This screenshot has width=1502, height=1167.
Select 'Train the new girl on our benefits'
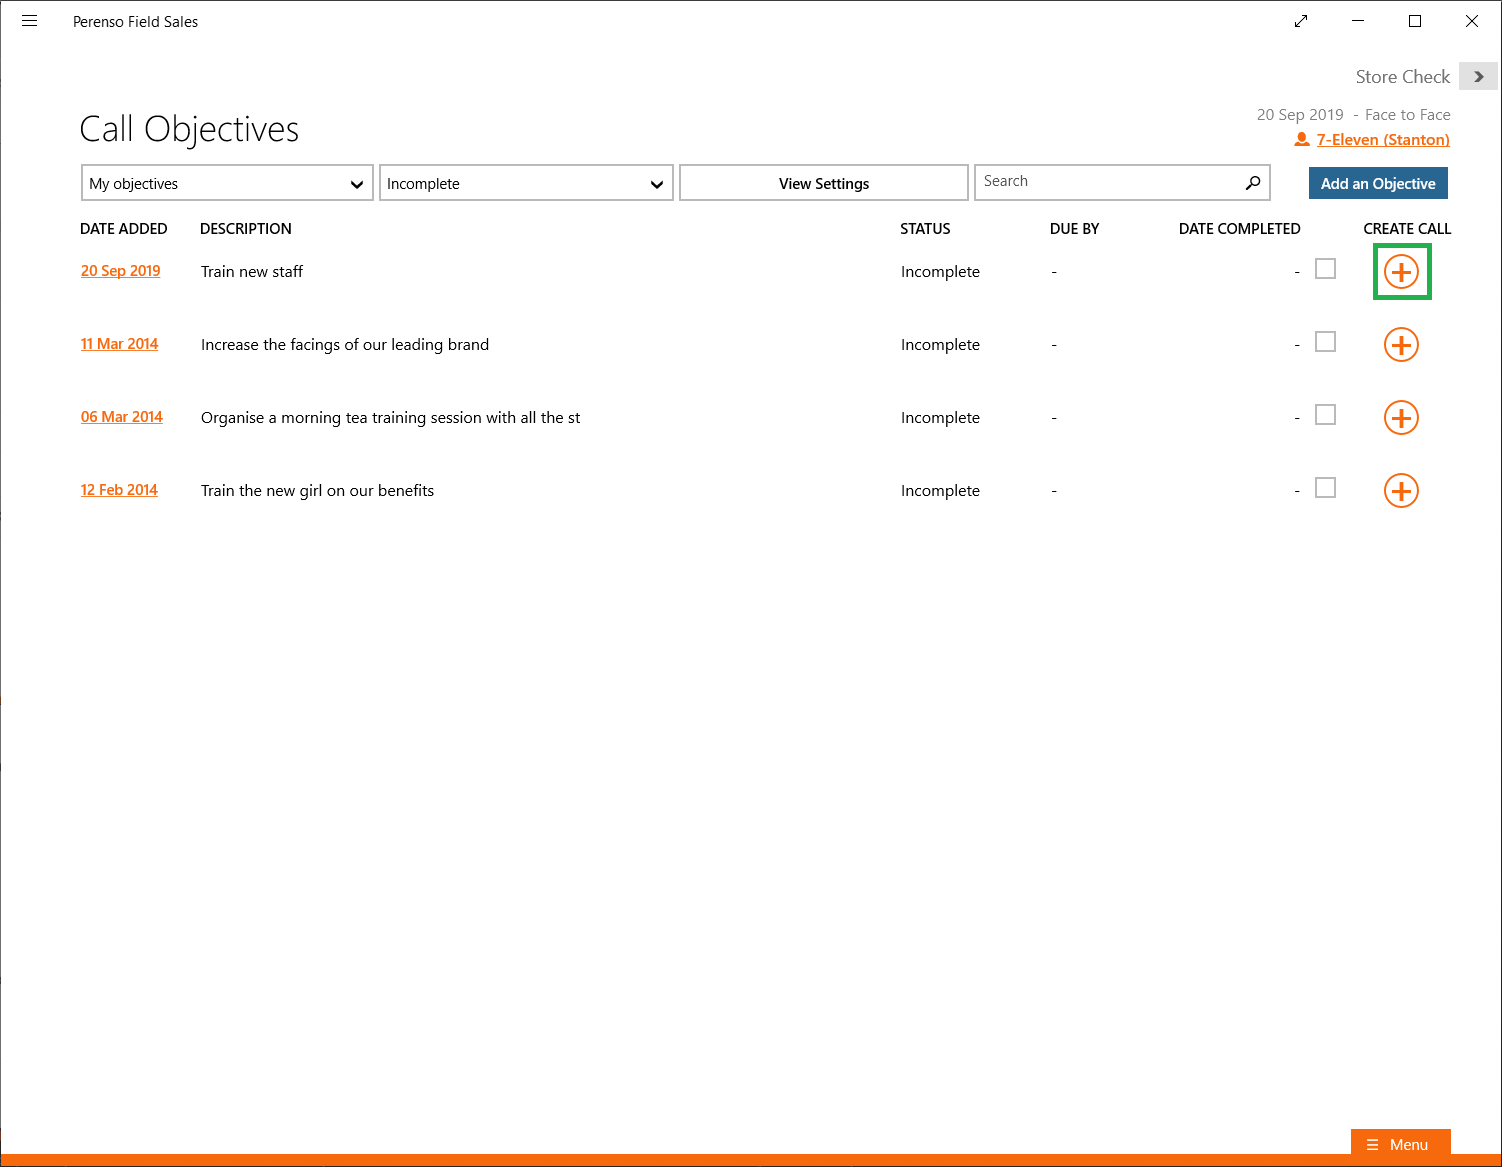318,491
